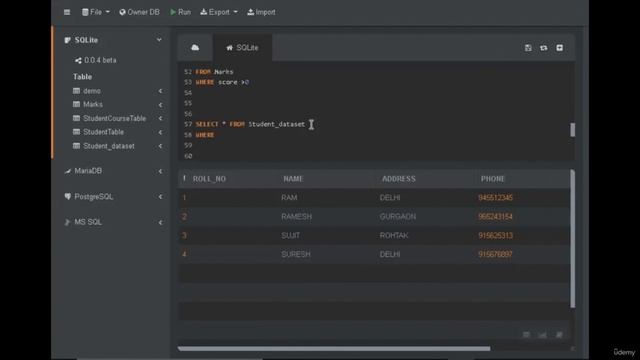Collapse the SQLite sidebar section
This screenshot has height=360, width=640.
(159, 40)
